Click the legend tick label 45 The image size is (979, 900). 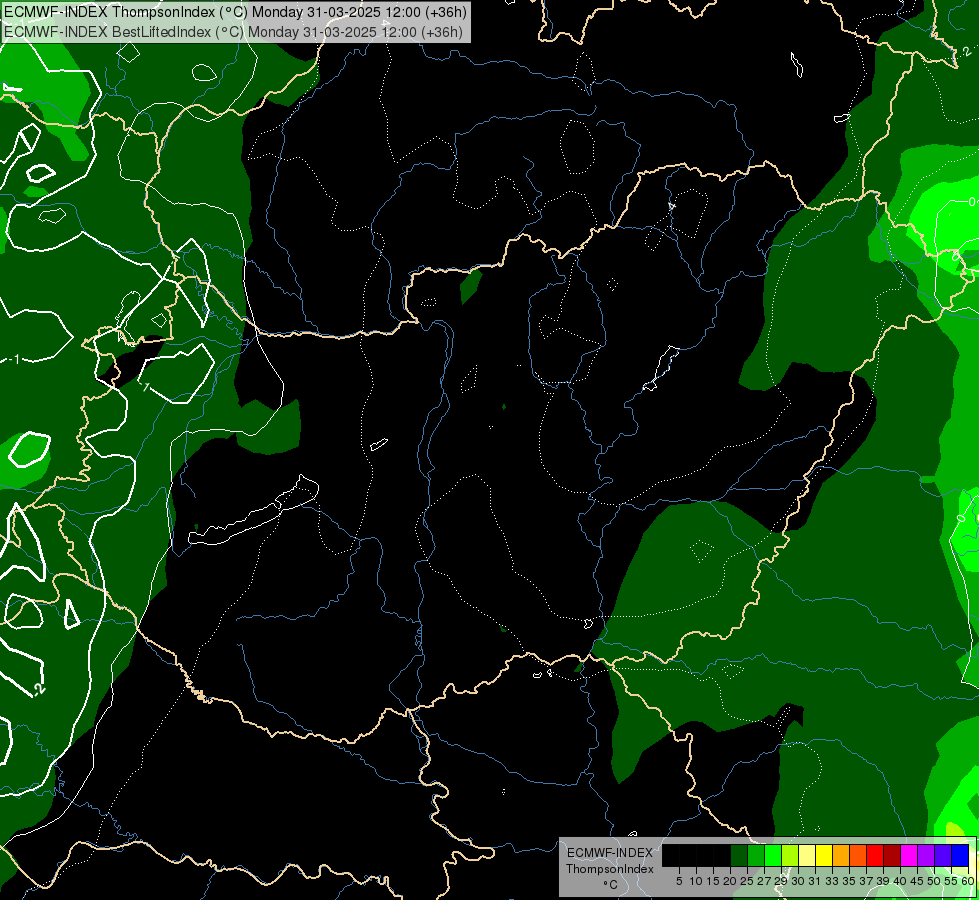pos(917,881)
